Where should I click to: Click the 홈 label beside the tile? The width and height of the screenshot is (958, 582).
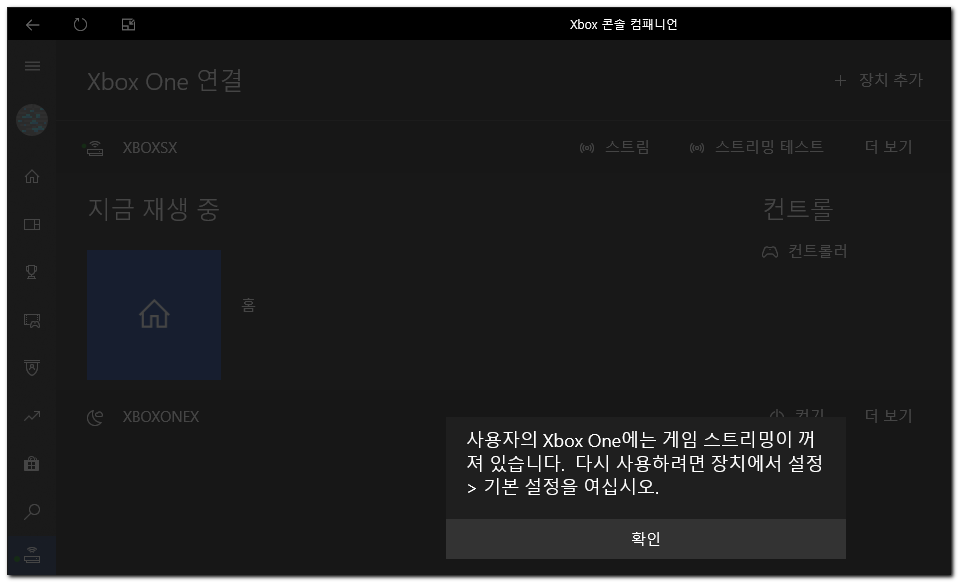pos(248,305)
